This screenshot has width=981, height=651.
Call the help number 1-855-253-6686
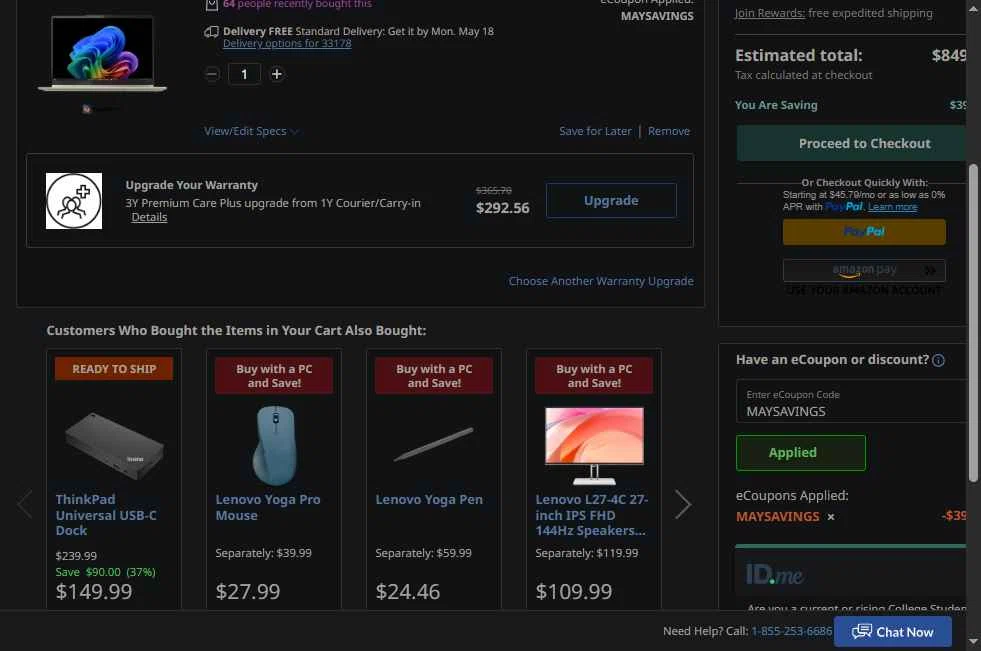click(x=791, y=631)
